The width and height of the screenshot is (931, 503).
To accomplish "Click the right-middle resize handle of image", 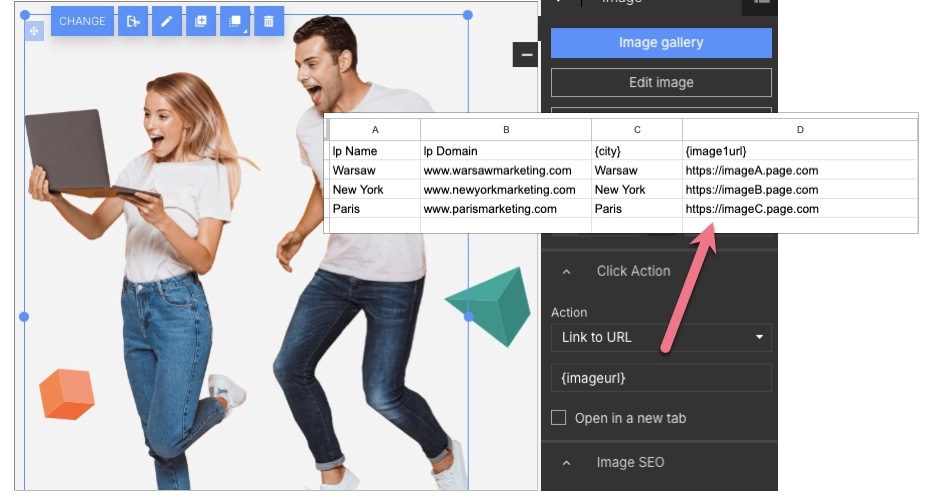I will (469, 316).
